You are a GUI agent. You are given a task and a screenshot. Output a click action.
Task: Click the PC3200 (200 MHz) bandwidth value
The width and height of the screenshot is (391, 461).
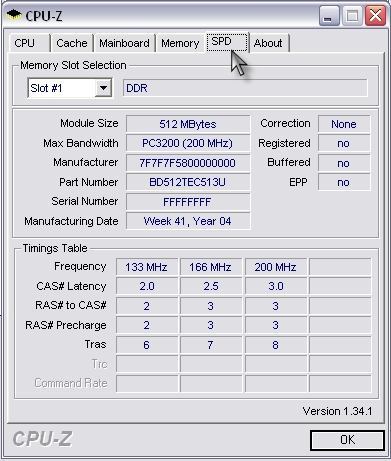click(x=188, y=143)
